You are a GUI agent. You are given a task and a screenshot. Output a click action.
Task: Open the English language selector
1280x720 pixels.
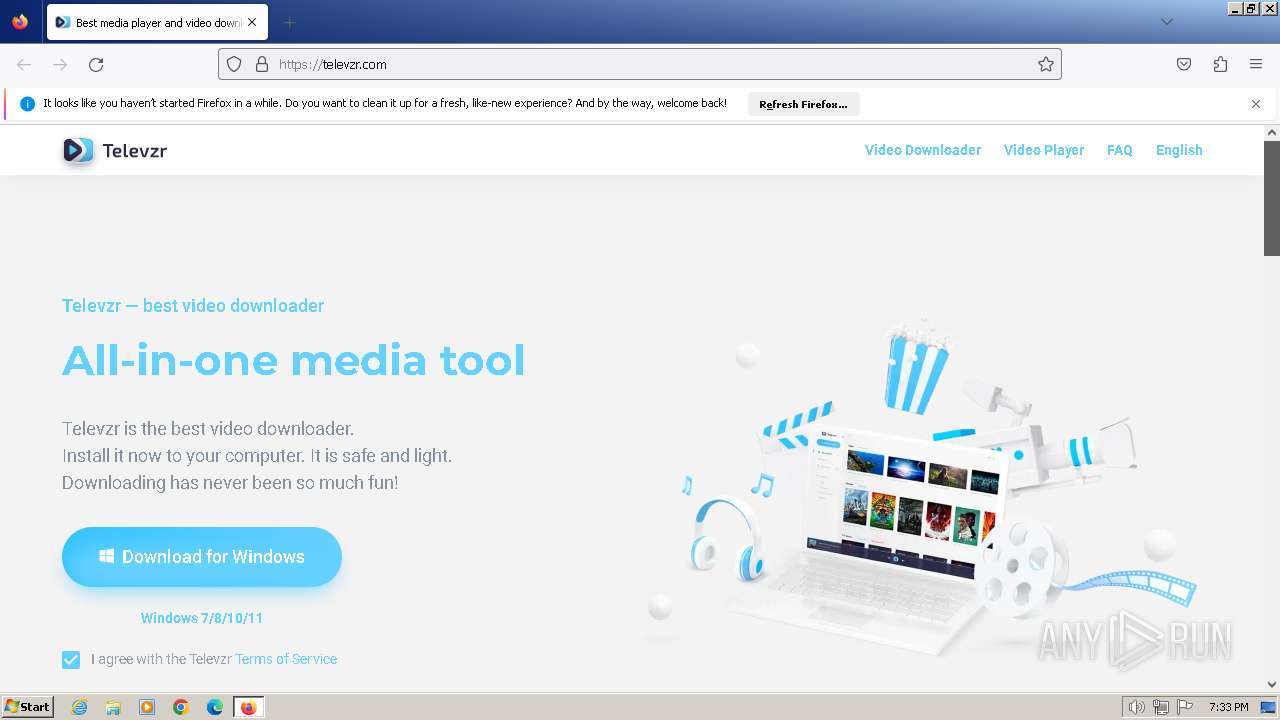[1179, 150]
